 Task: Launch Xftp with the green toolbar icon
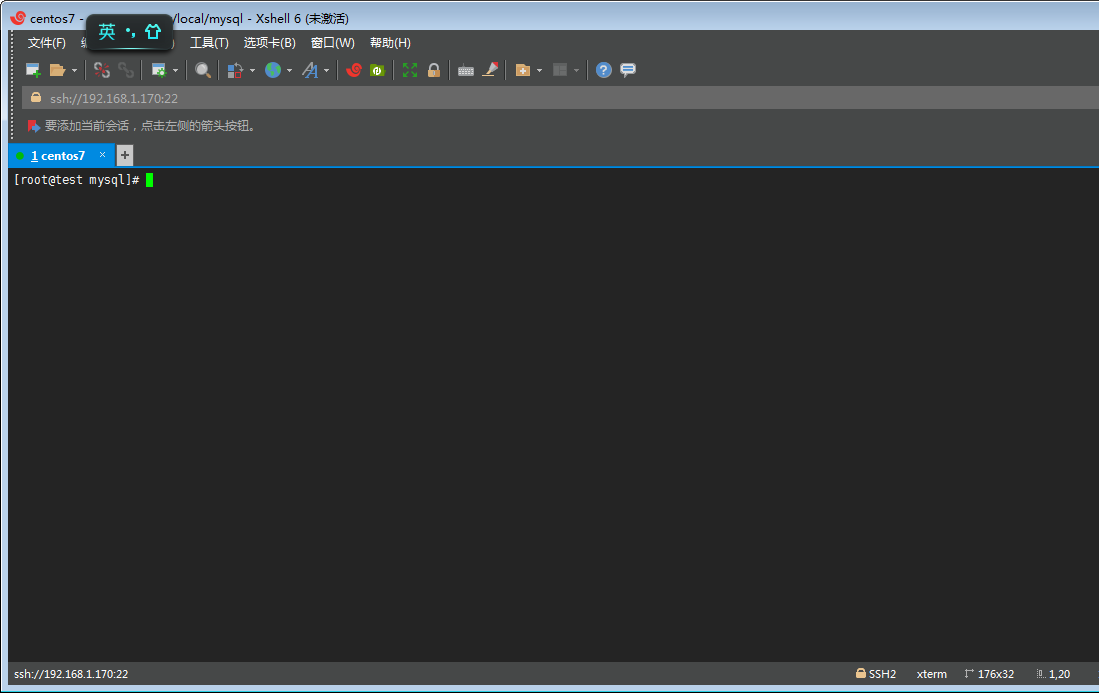[378, 70]
